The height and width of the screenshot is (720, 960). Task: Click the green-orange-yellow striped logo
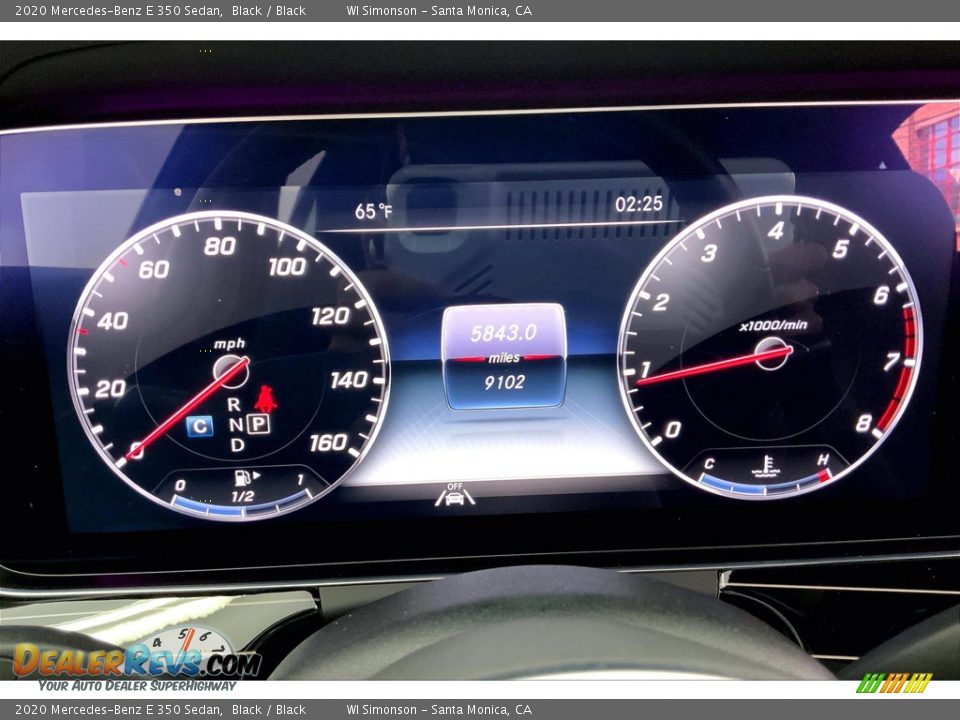click(x=894, y=683)
